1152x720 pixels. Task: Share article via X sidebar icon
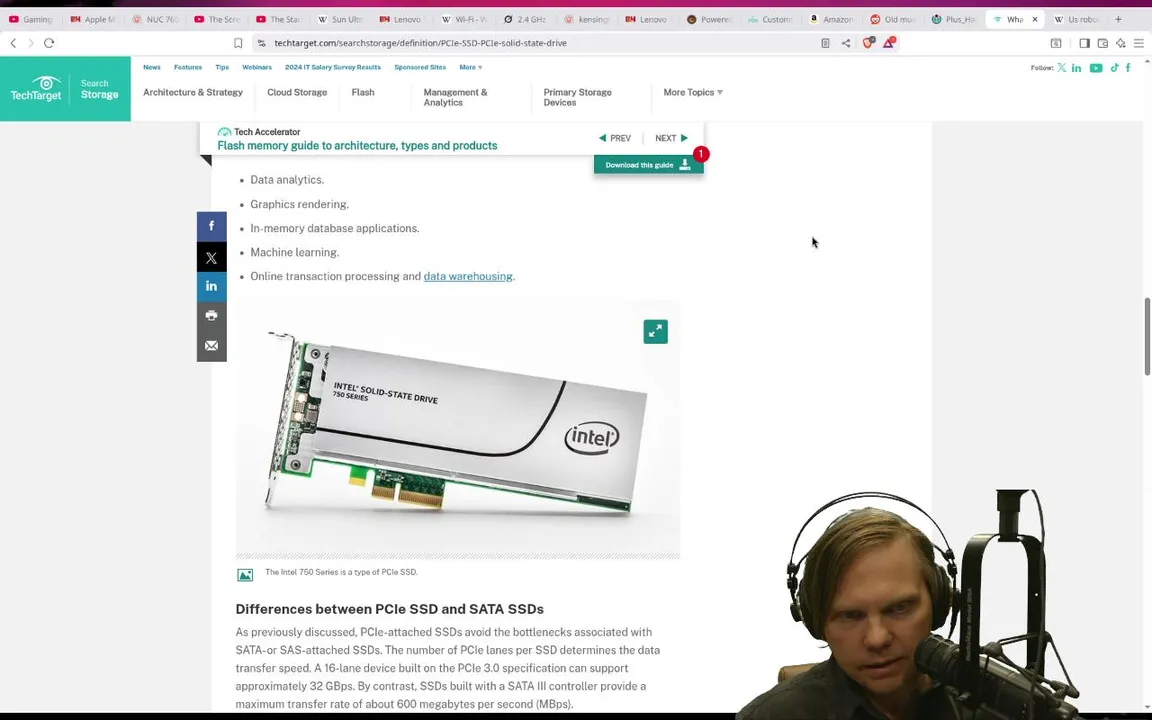point(212,258)
